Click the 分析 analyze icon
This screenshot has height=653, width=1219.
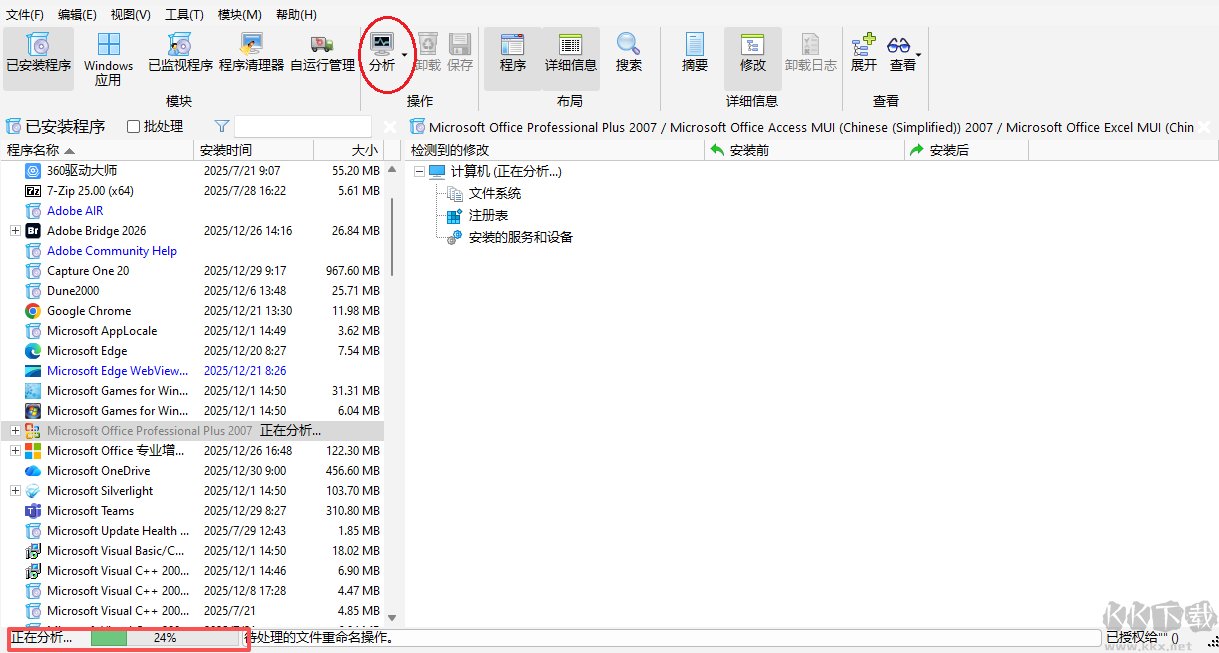pyautogui.click(x=382, y=44)
